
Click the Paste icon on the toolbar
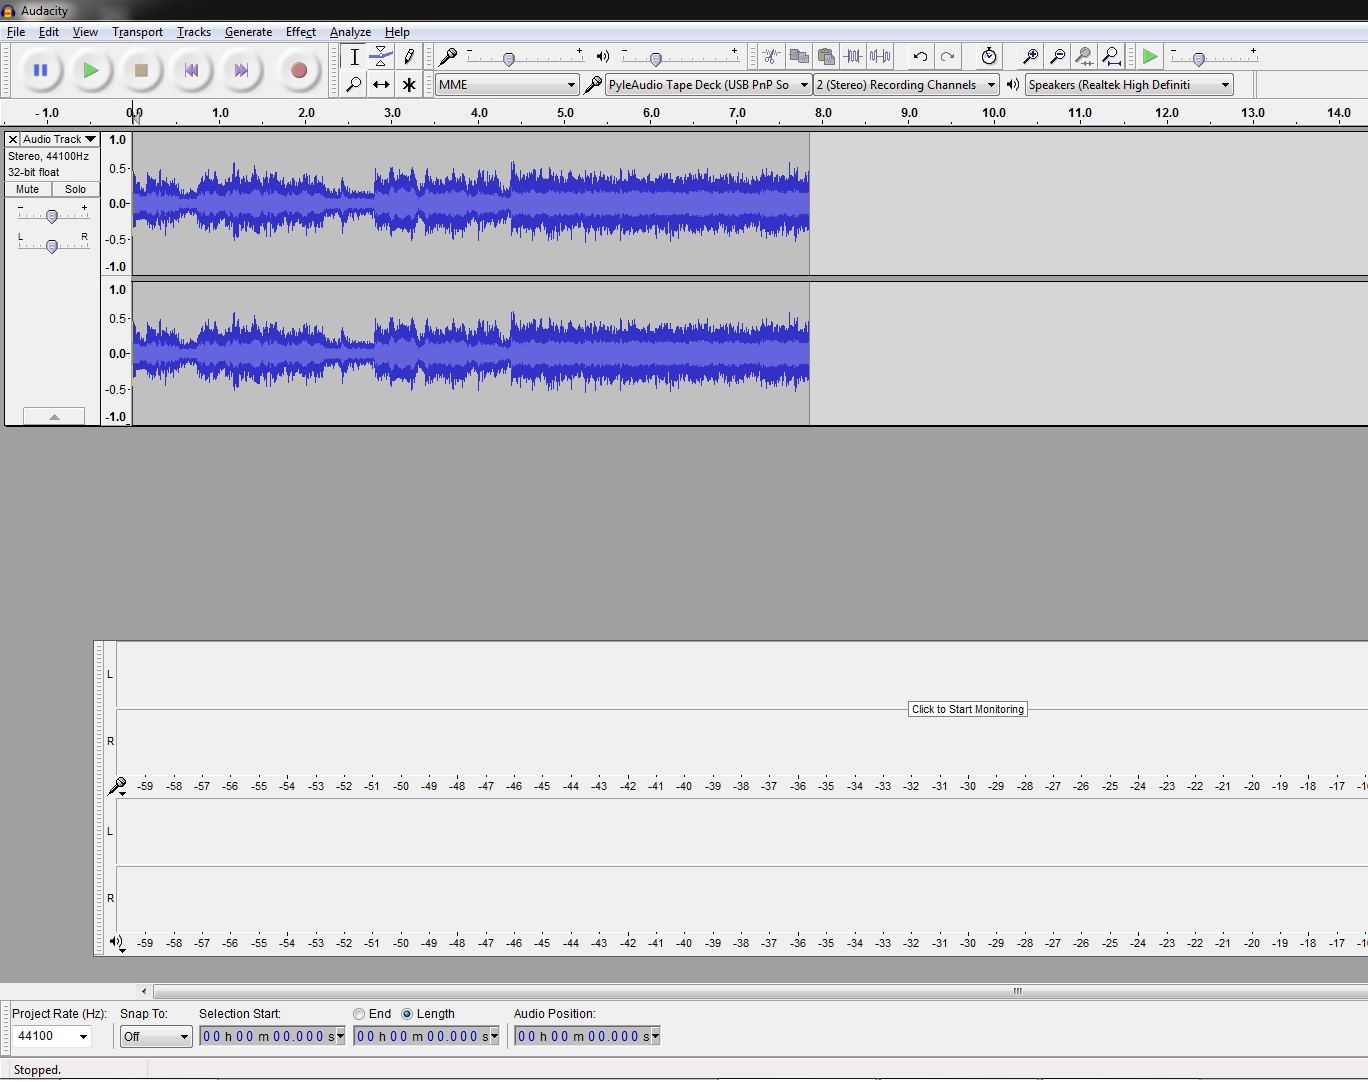point(826,57)
